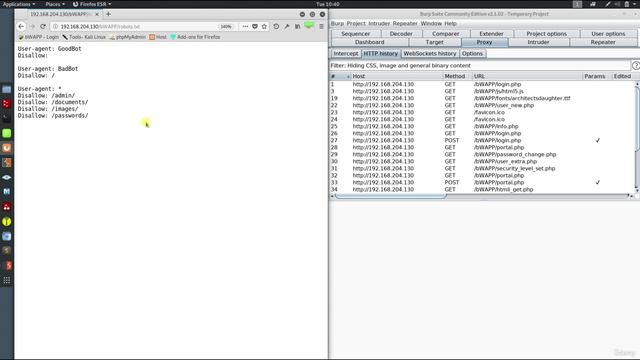Close the 192.168.204.130 browser tab
The image size is (640, 360).
97,14
